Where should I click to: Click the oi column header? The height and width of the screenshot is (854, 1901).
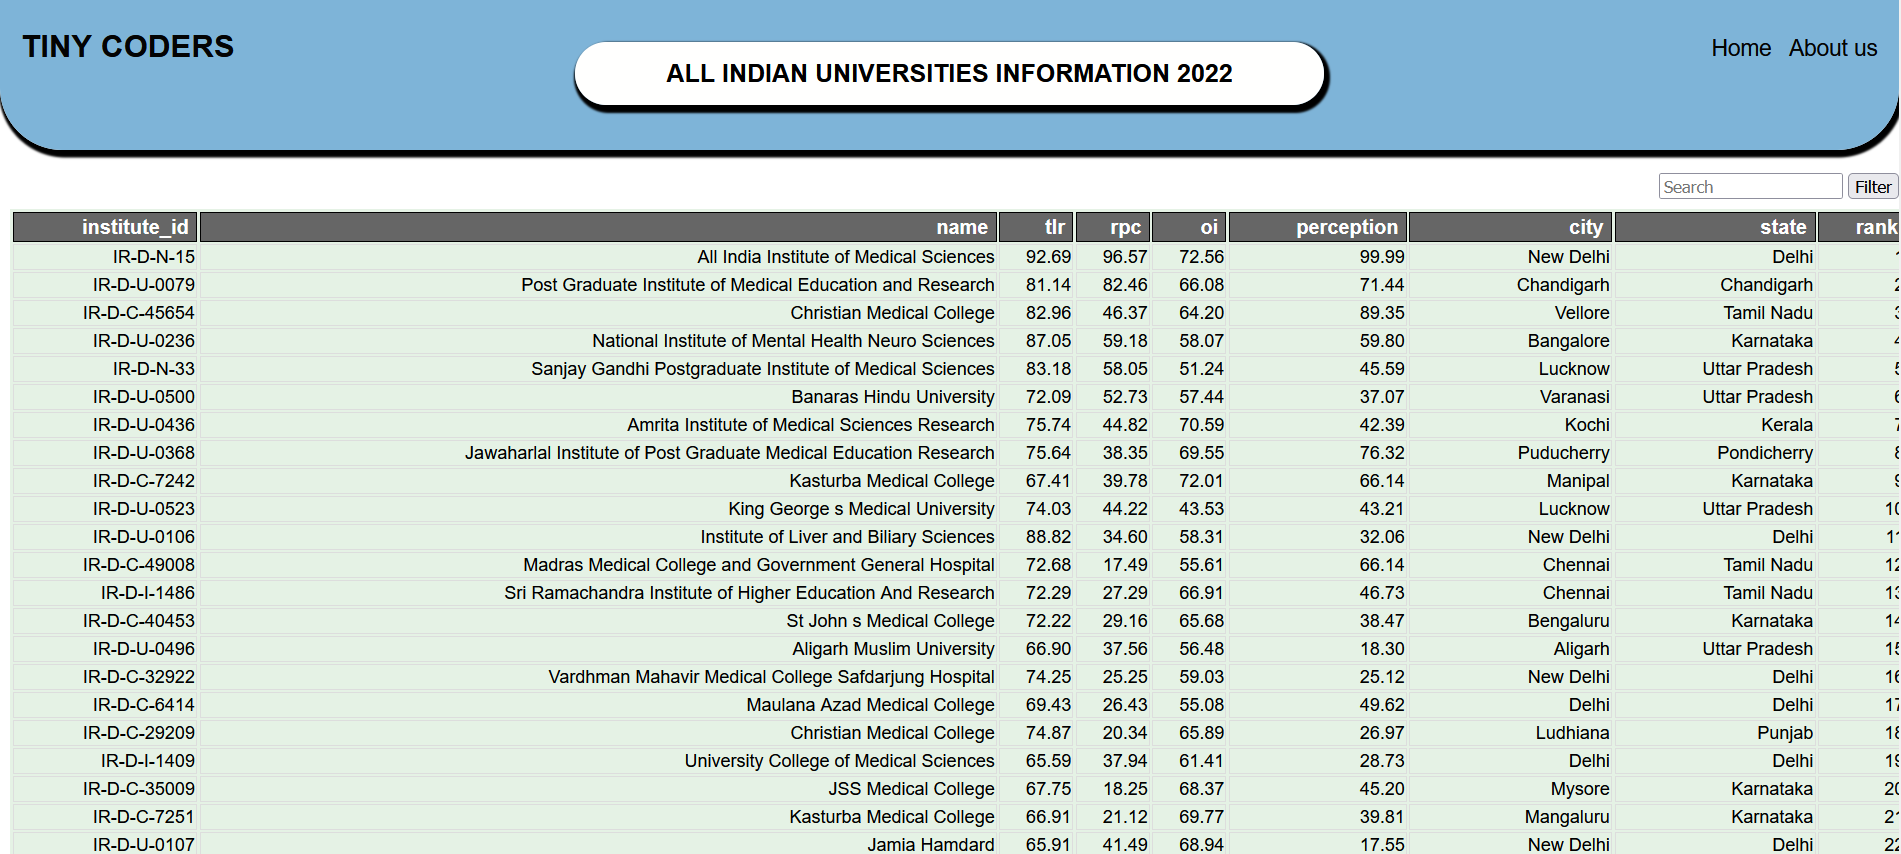(1189, 227)
